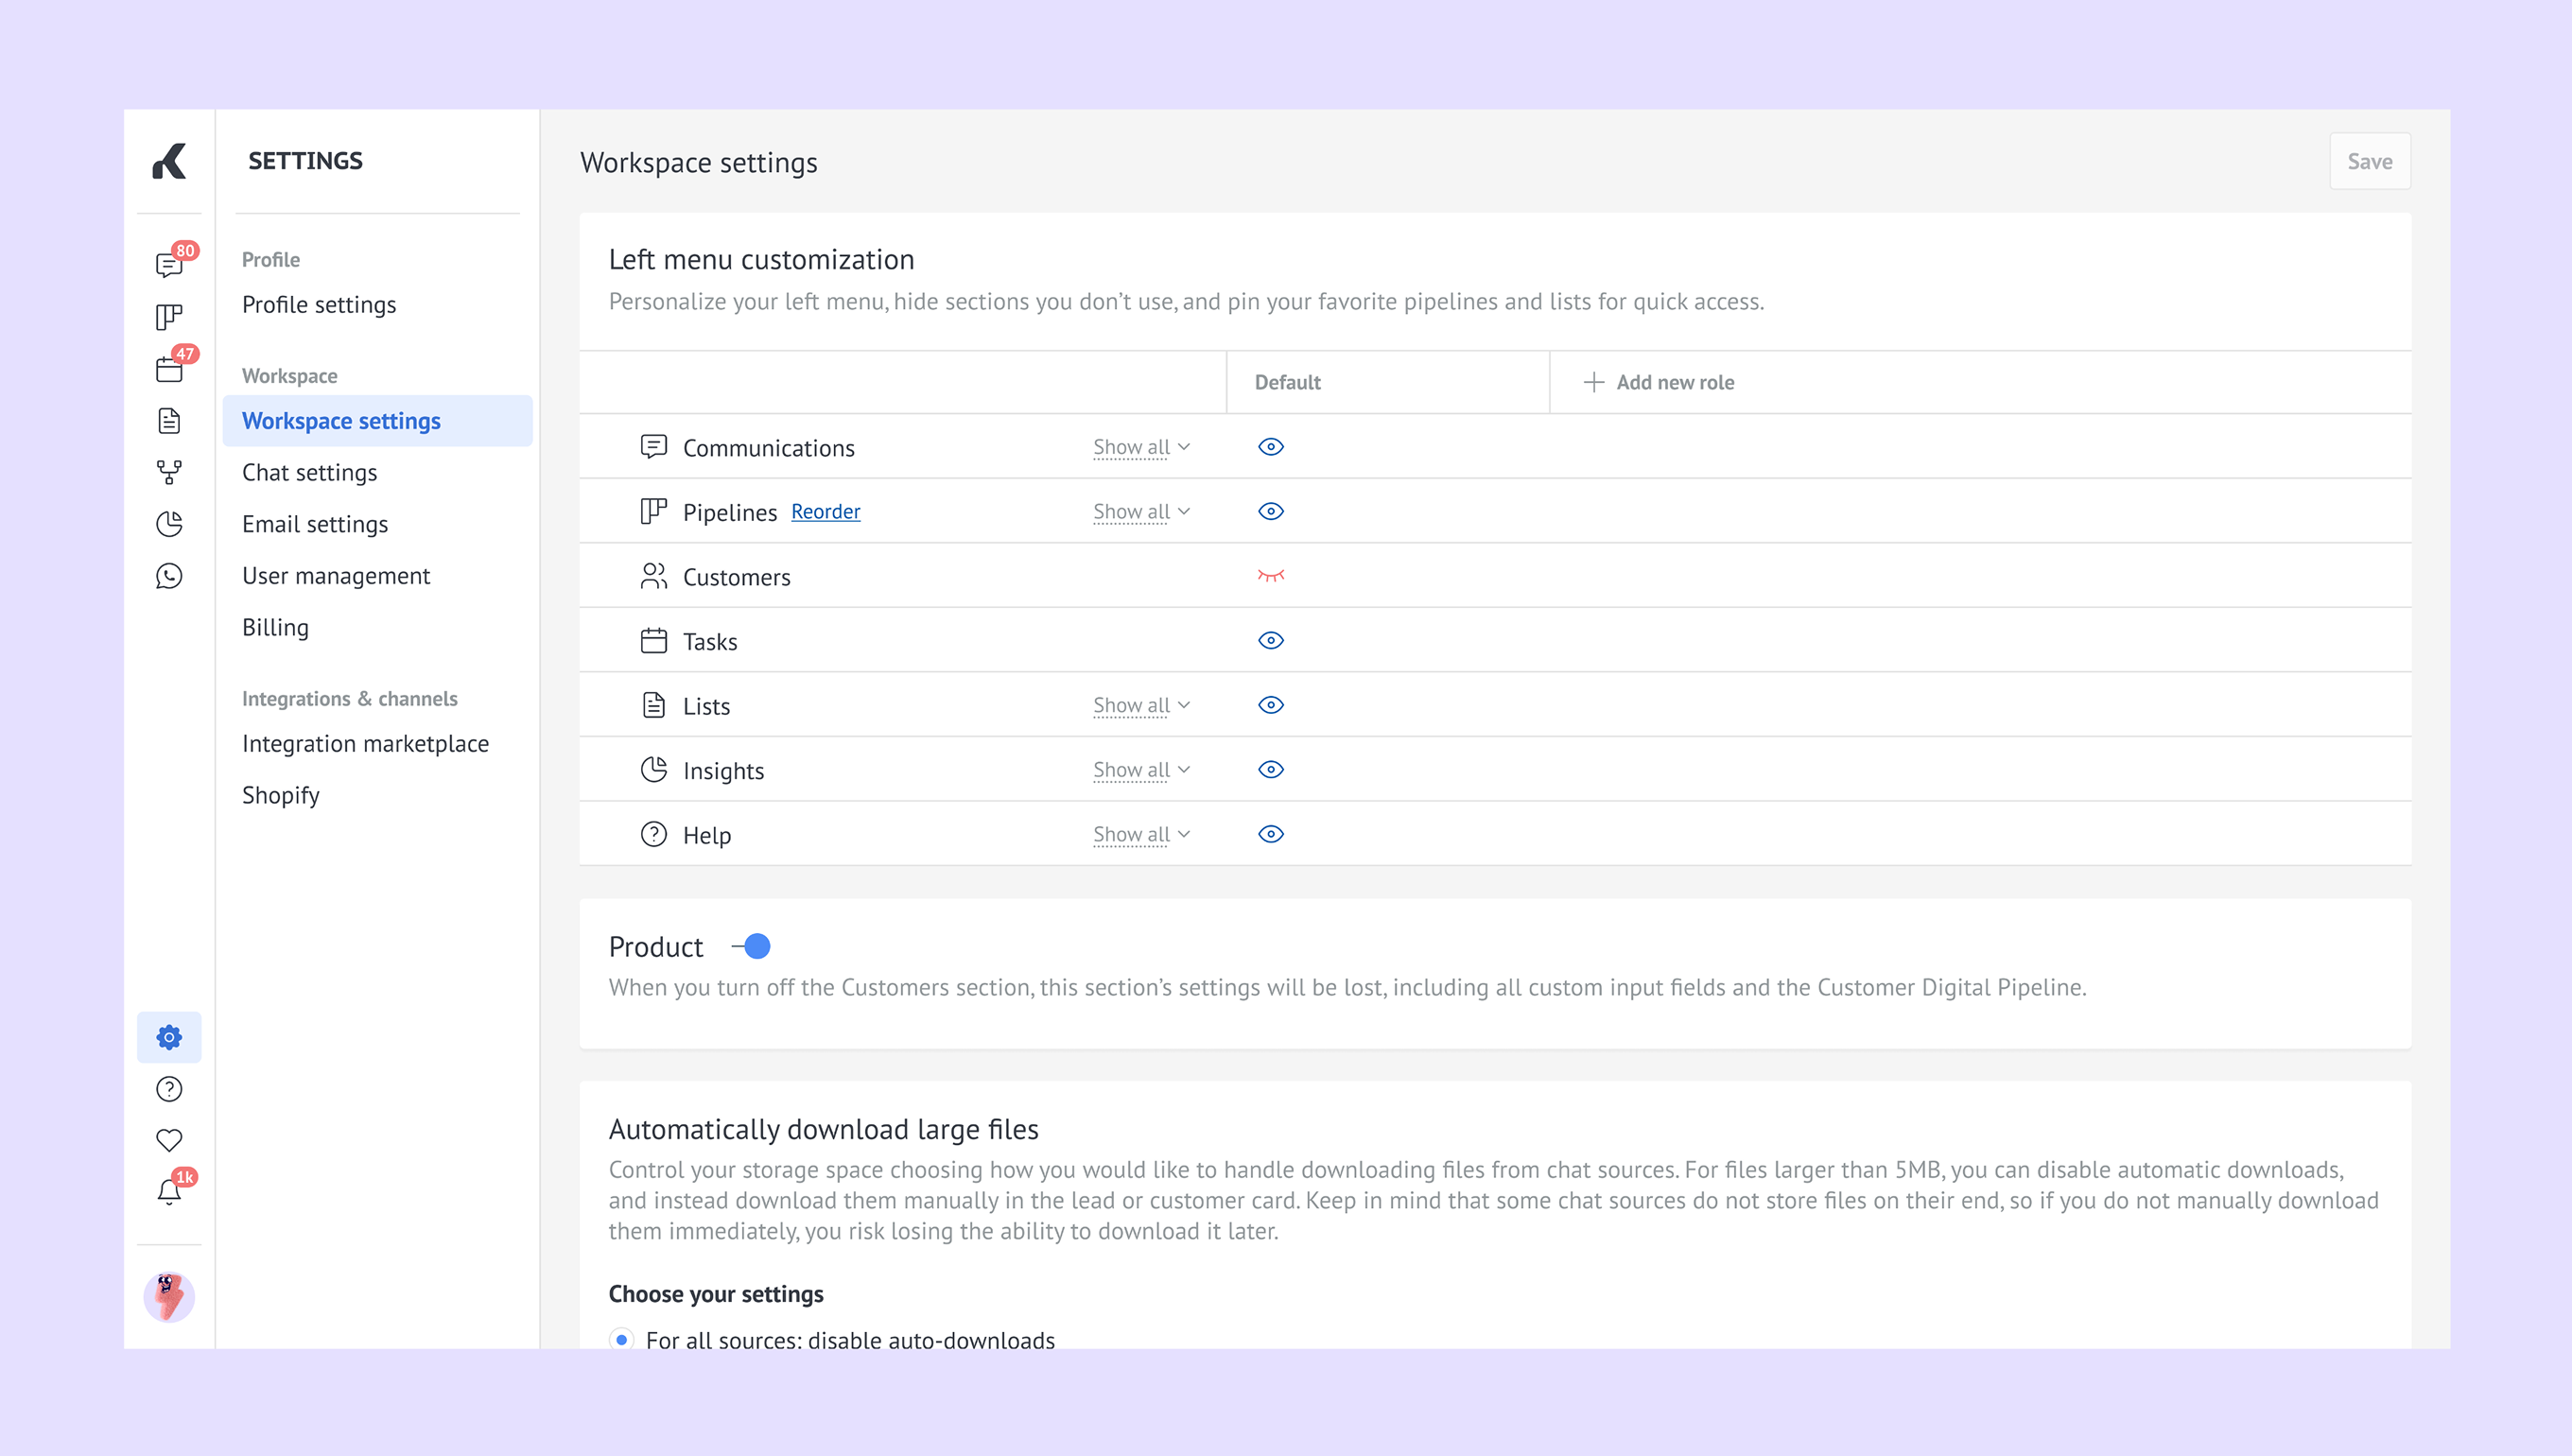Open the Pipelines board icon in sidebar

tap(169, 317)
